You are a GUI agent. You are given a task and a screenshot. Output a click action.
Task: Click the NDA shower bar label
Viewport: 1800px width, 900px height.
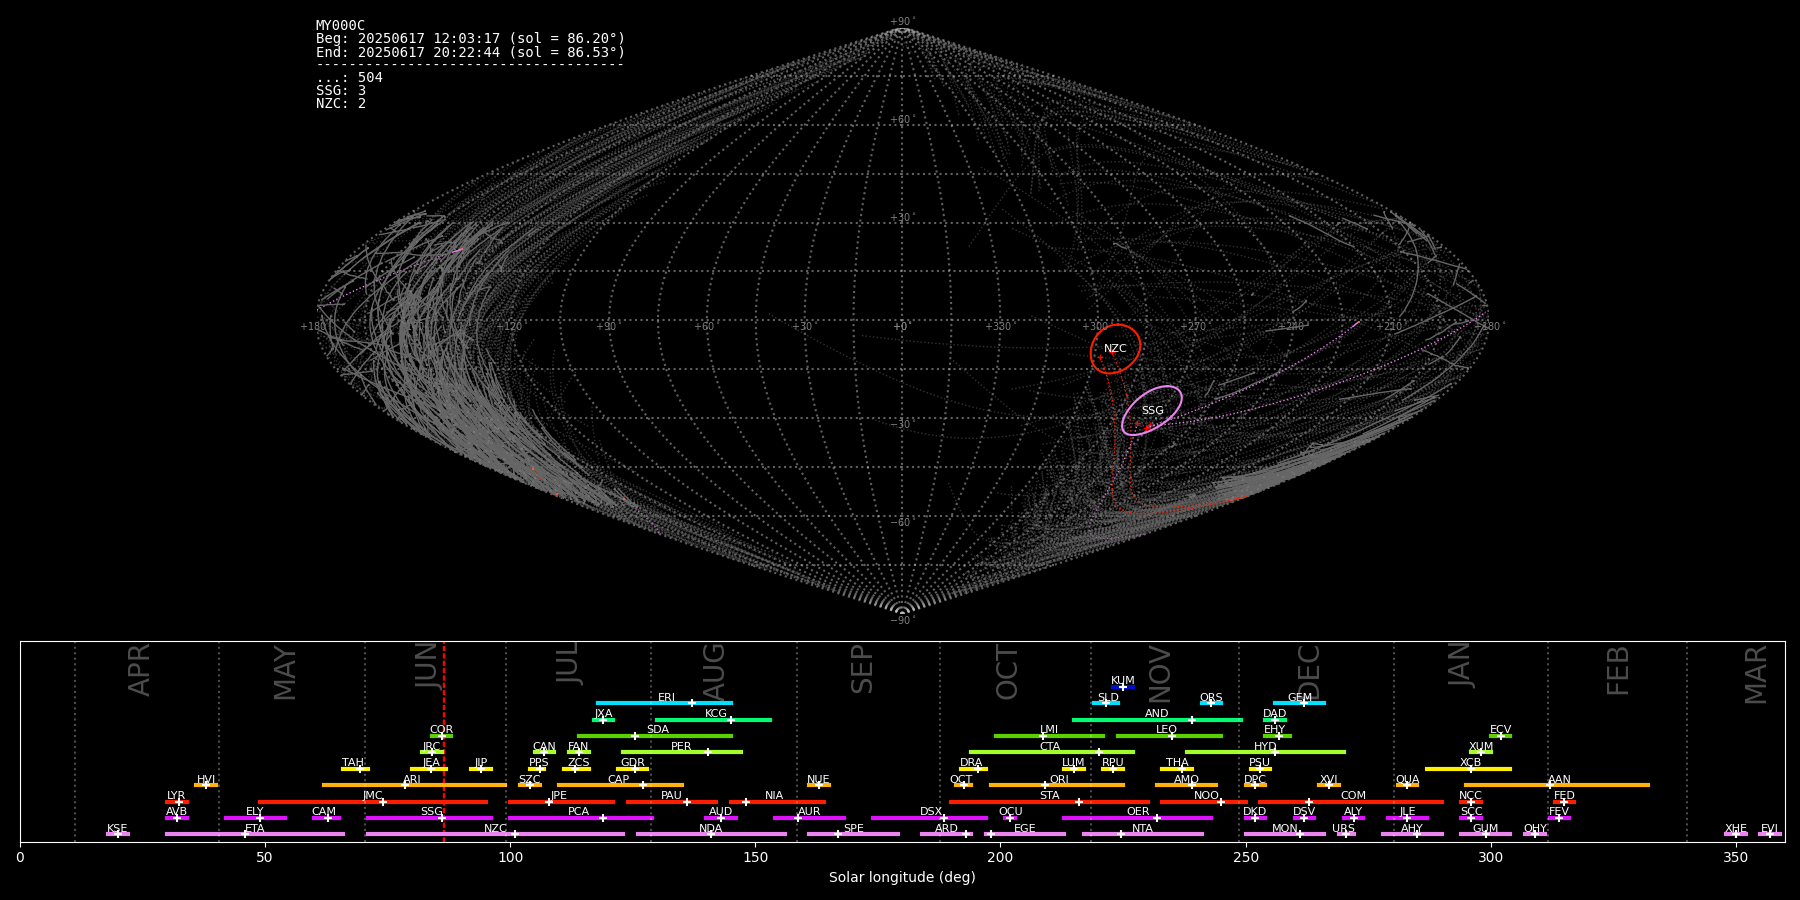[x=711, y=829]
